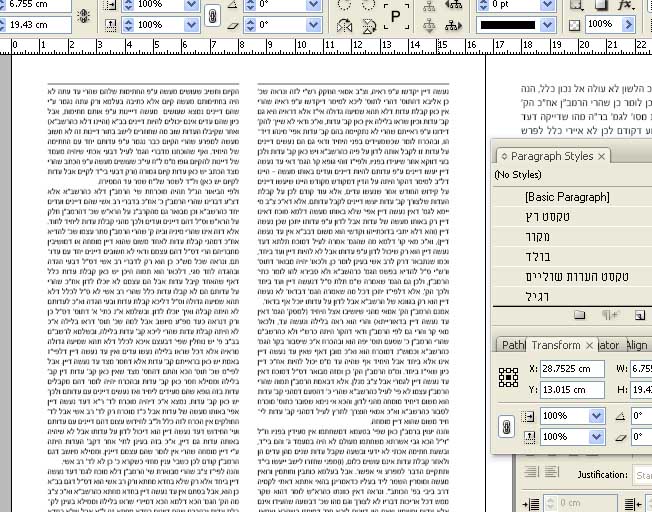The width and height of the screenshot is (652, 512).
Task: Click Select Next Object icon
Action: click(x=453, y=26)
